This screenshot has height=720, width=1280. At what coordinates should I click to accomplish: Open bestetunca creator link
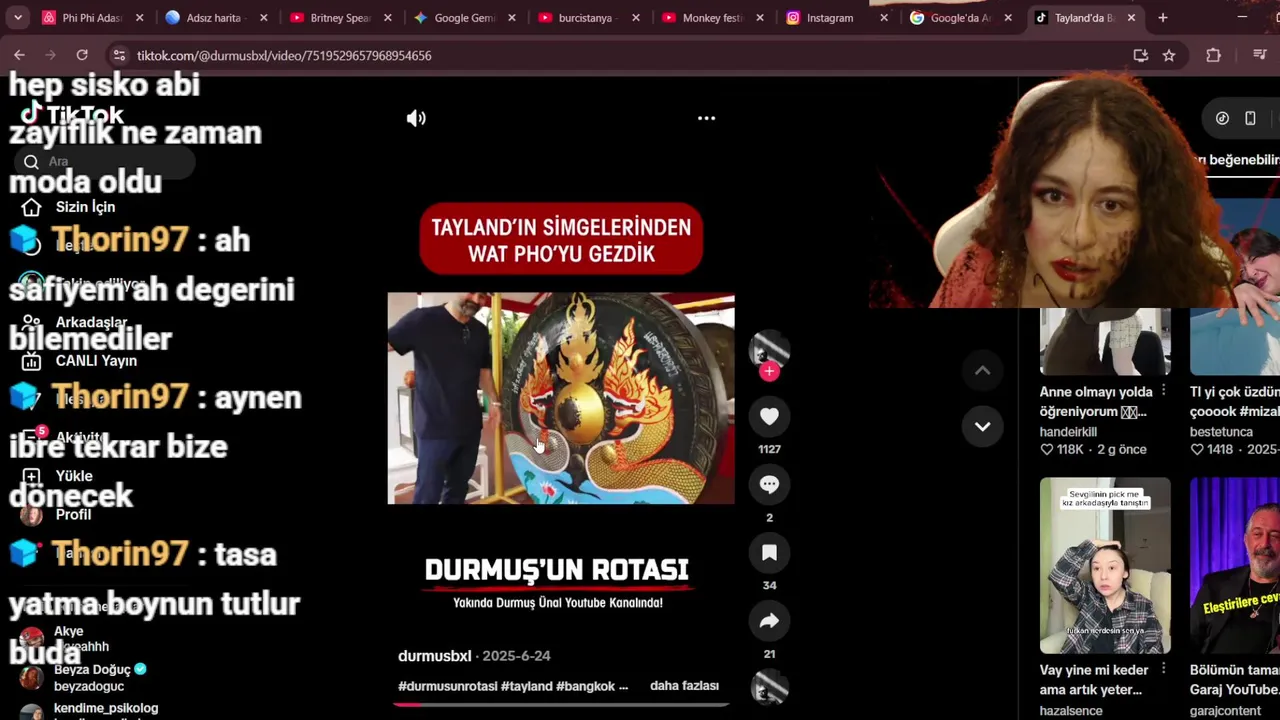pos(1221,432)
